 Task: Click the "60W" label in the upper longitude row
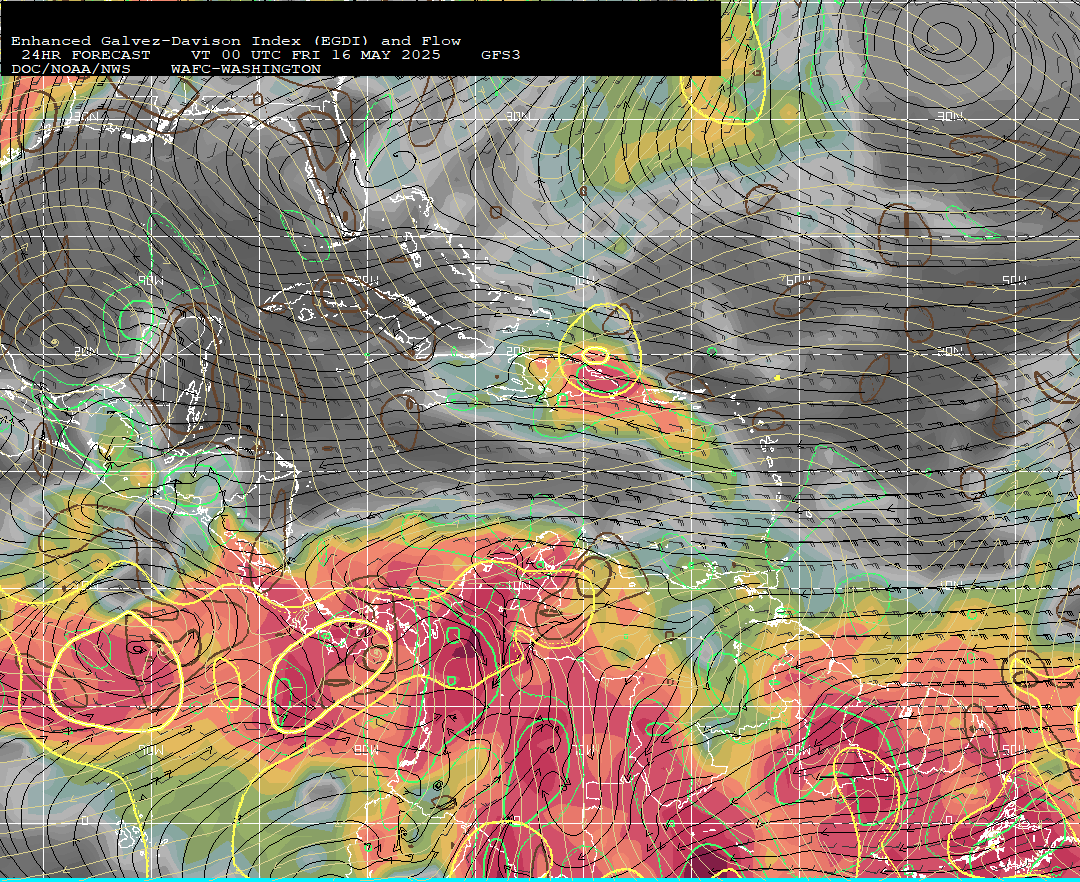[798, 280]
